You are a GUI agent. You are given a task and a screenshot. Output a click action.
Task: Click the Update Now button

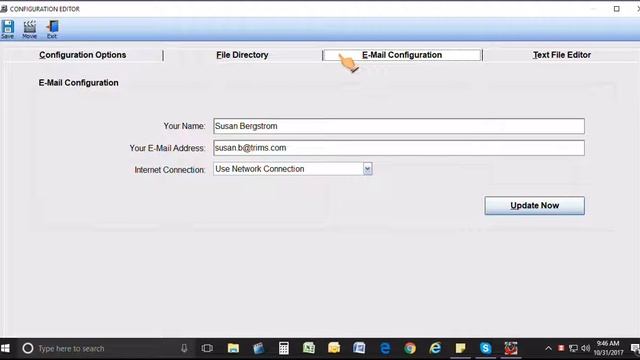click(x=534, y=206)
